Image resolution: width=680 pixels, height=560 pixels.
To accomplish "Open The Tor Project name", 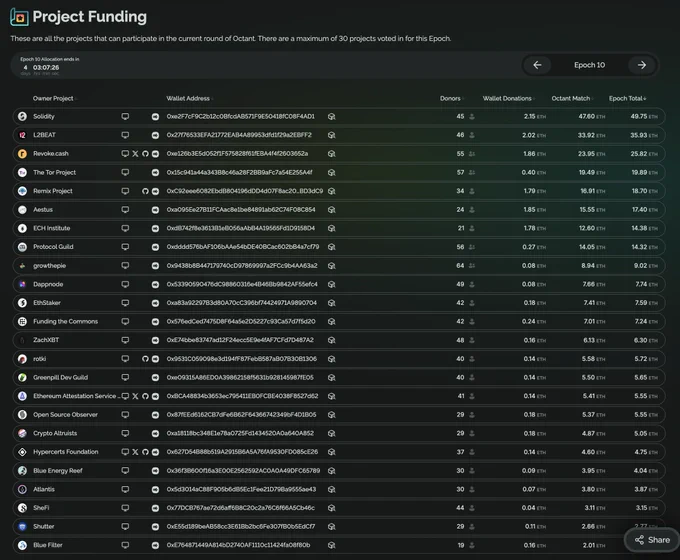I will 54,172.
